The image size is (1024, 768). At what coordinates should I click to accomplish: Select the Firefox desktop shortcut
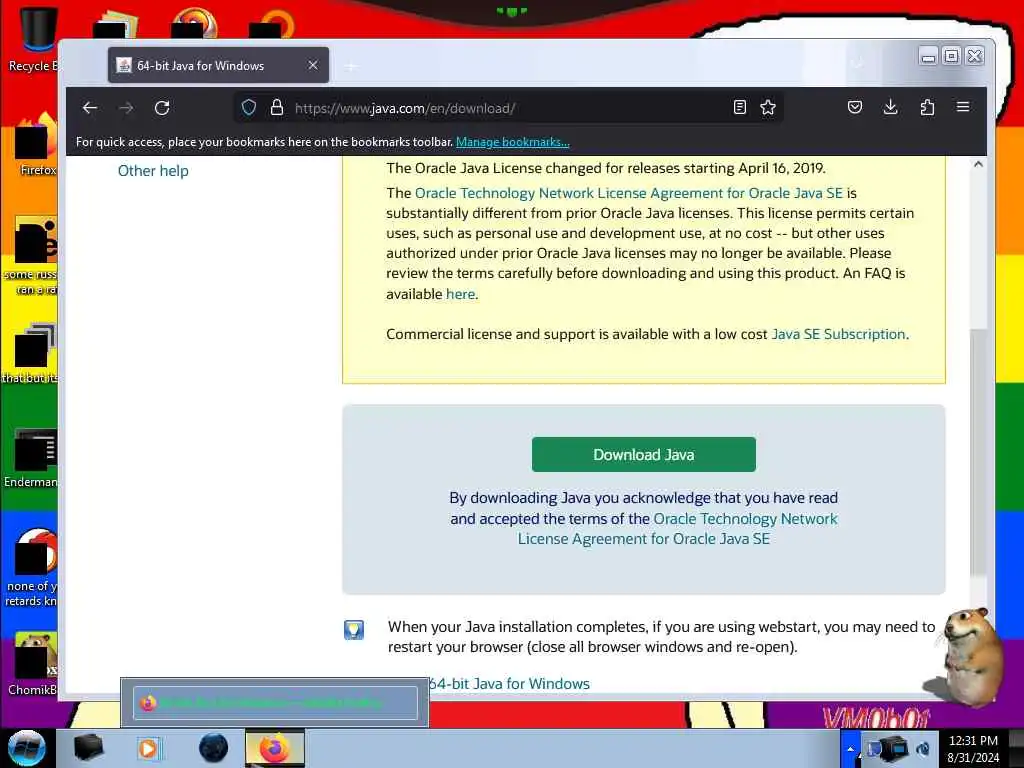coord(34,144)
